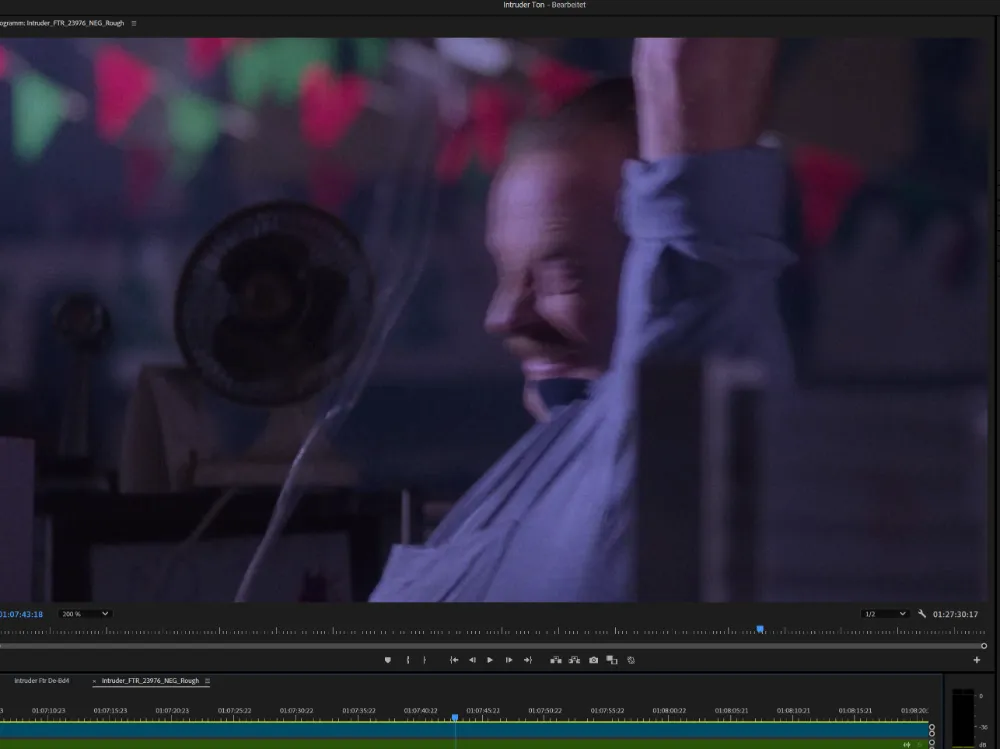Export frame with the camera icon
Viewport: 1000px width, 749px height.
[x=594, y=660]
